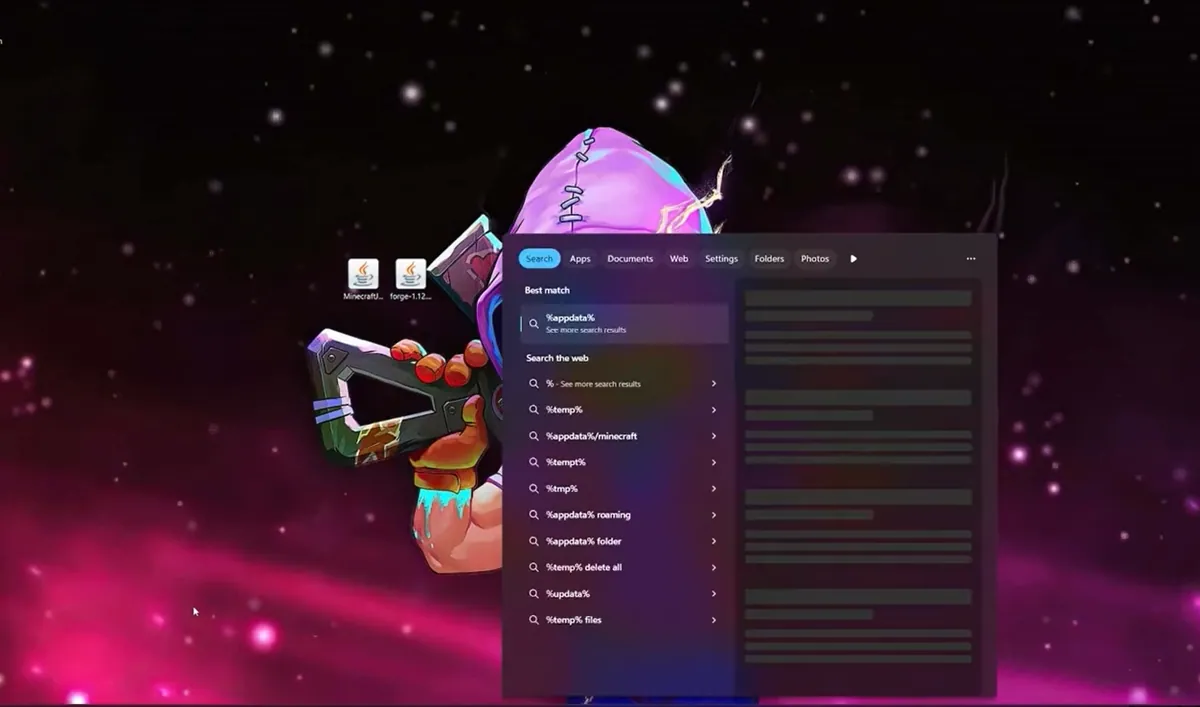This screenshot has height=707, width=1200.
Task: Switch to the Settings filter tab
Action: (x=721, y=259)
